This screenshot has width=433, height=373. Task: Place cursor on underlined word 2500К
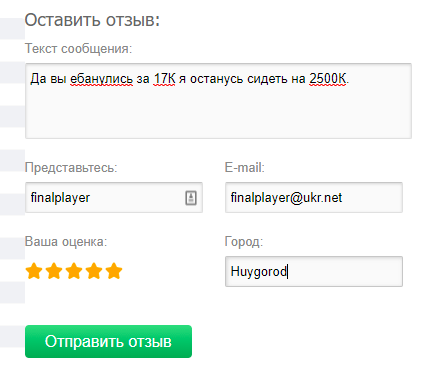[328, 79]
